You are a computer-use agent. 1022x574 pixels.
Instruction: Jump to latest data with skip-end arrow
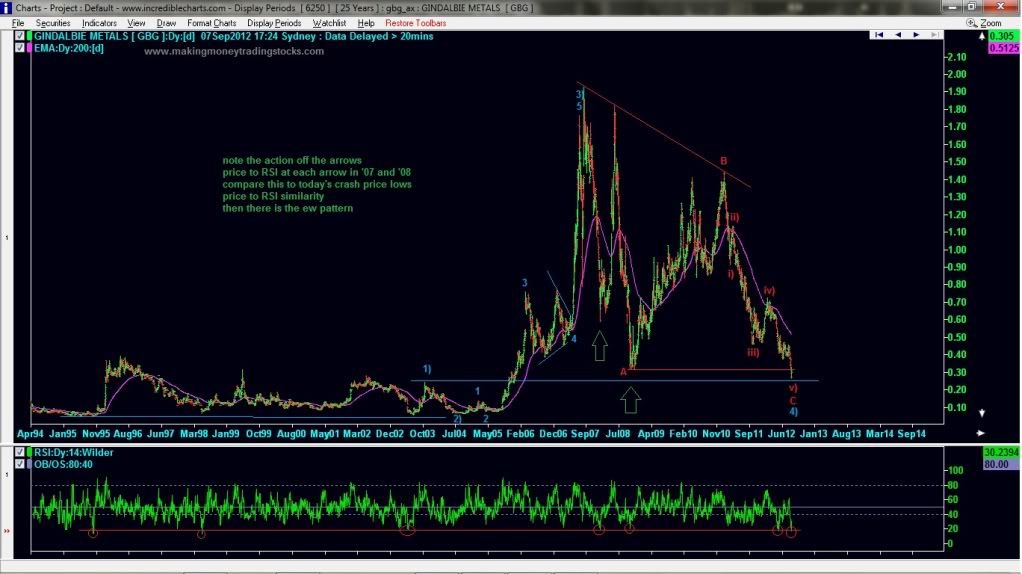[x=935, y=35]
